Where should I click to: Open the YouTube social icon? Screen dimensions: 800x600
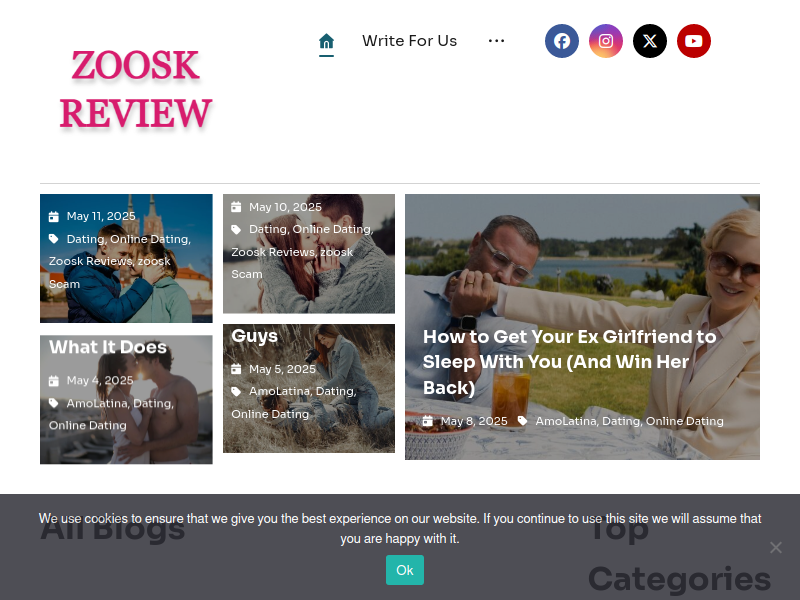(x=693, y=41)
